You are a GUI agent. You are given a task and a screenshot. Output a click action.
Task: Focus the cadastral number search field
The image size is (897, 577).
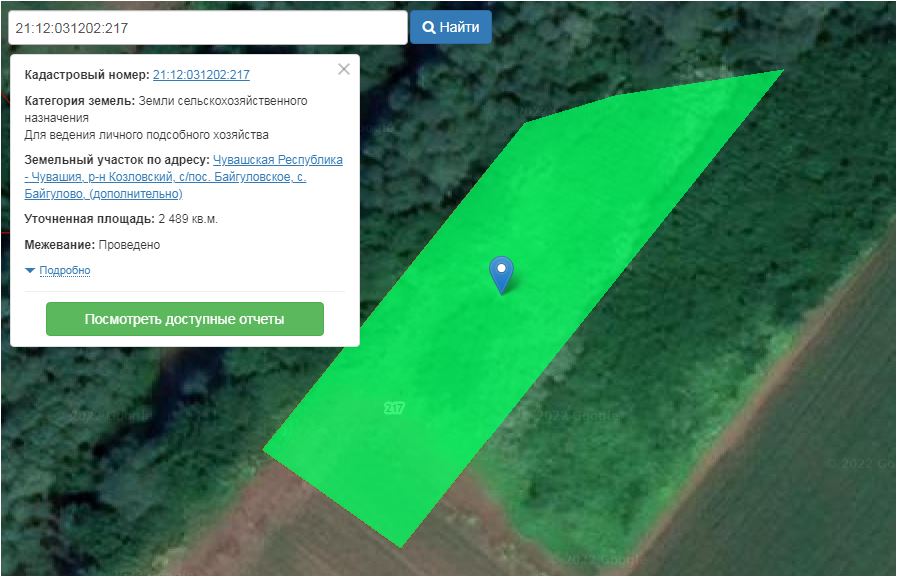coord(205,27)
